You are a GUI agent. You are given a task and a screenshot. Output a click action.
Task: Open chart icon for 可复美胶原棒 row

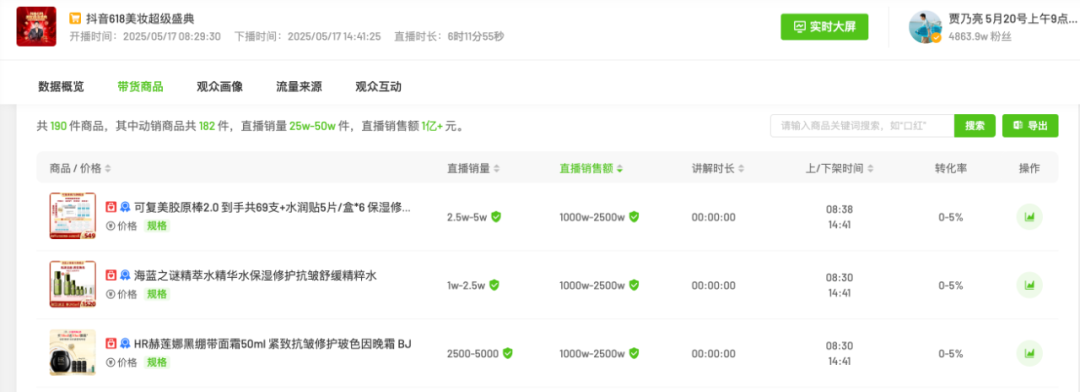click(1030, 217)
